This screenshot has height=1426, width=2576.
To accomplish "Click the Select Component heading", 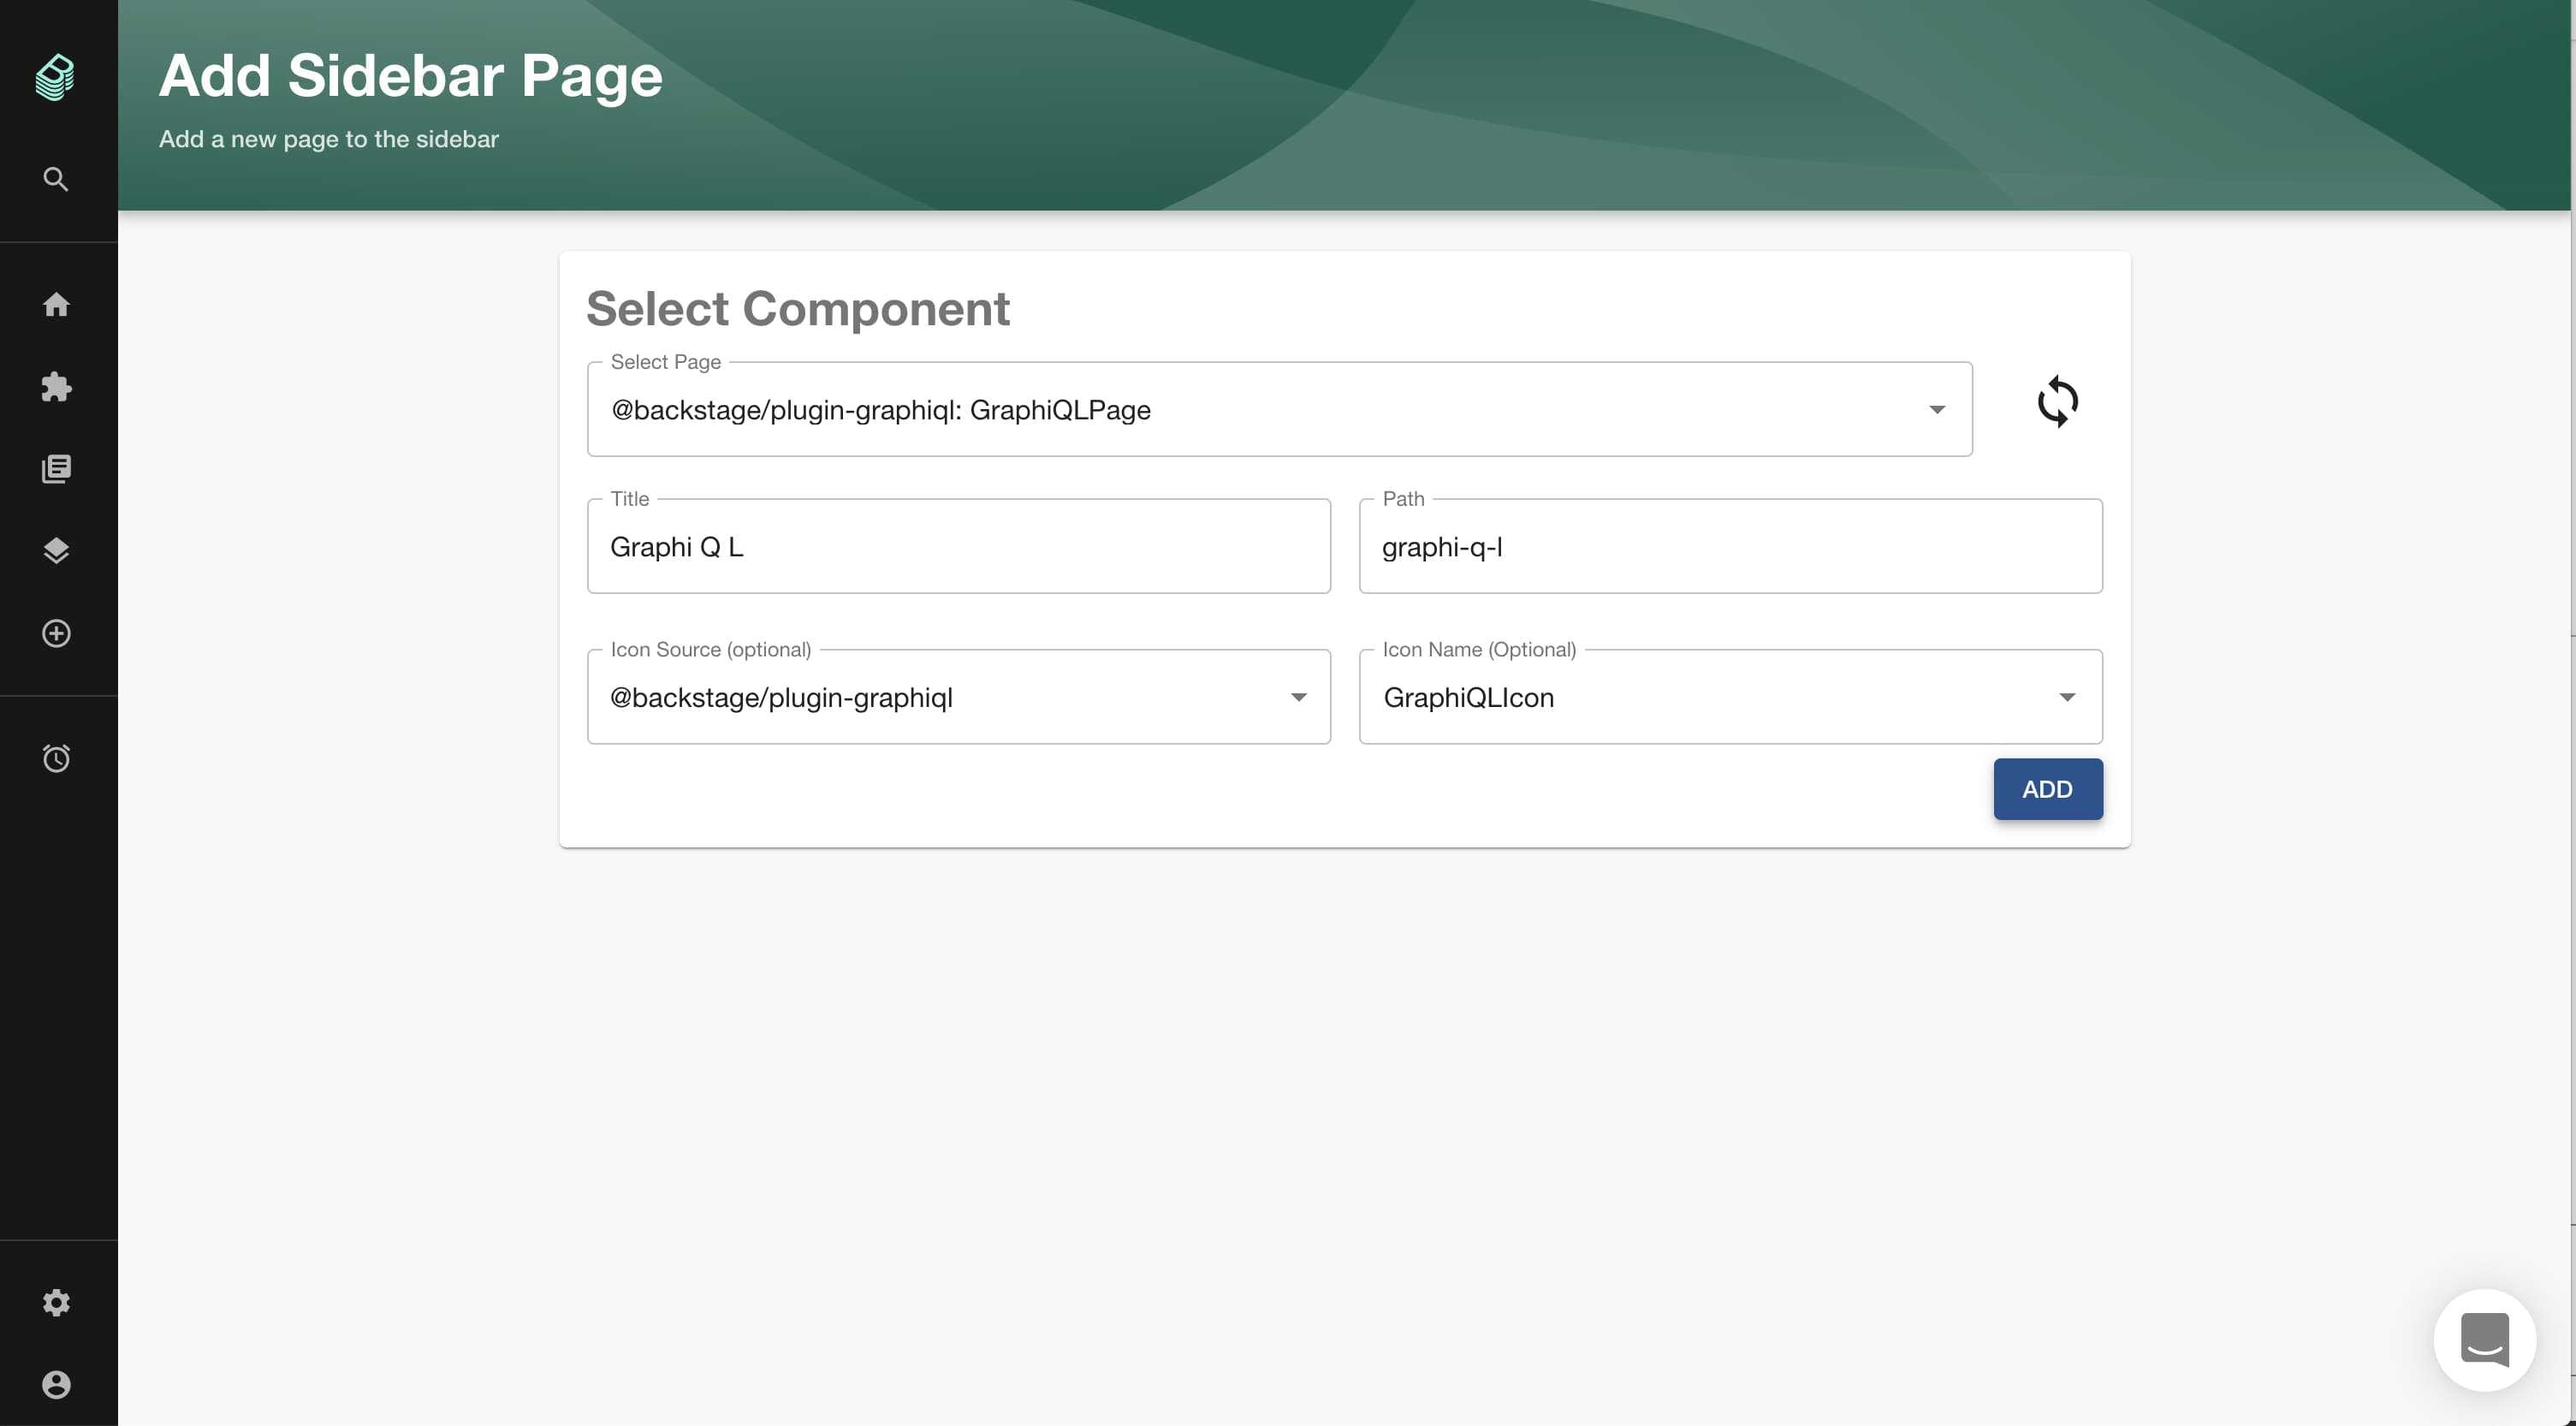I will (797, 308).
